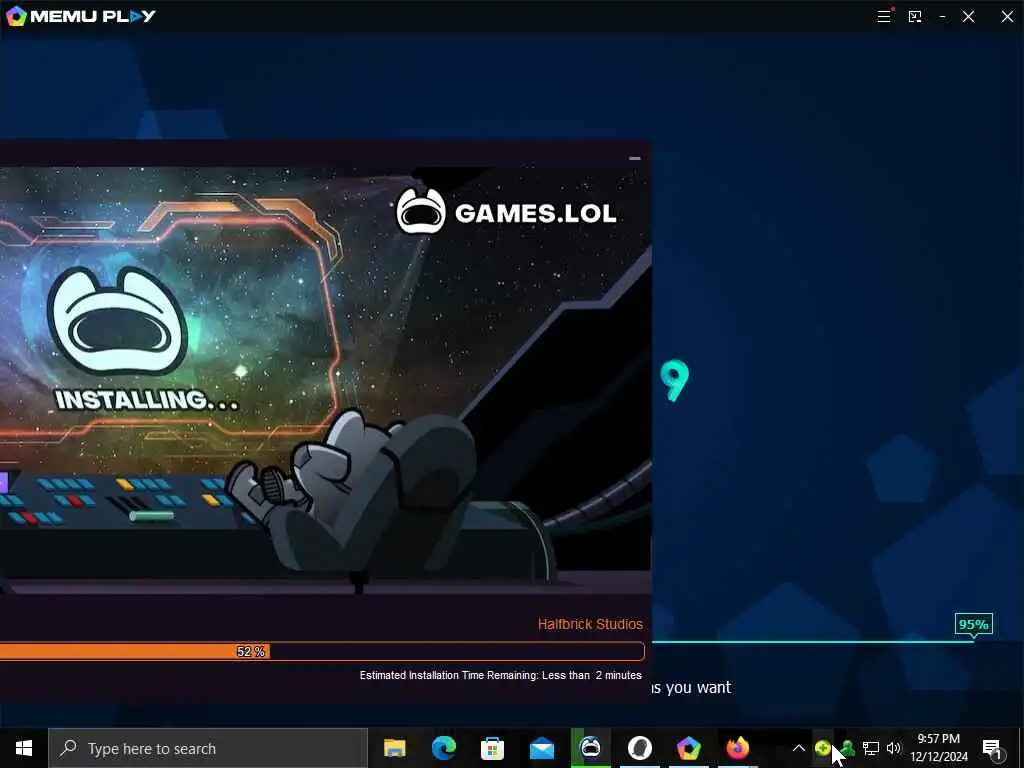1024x768 pixels.
Task: Open Firefox from the taskbar
Action: (x=738, y=748)
